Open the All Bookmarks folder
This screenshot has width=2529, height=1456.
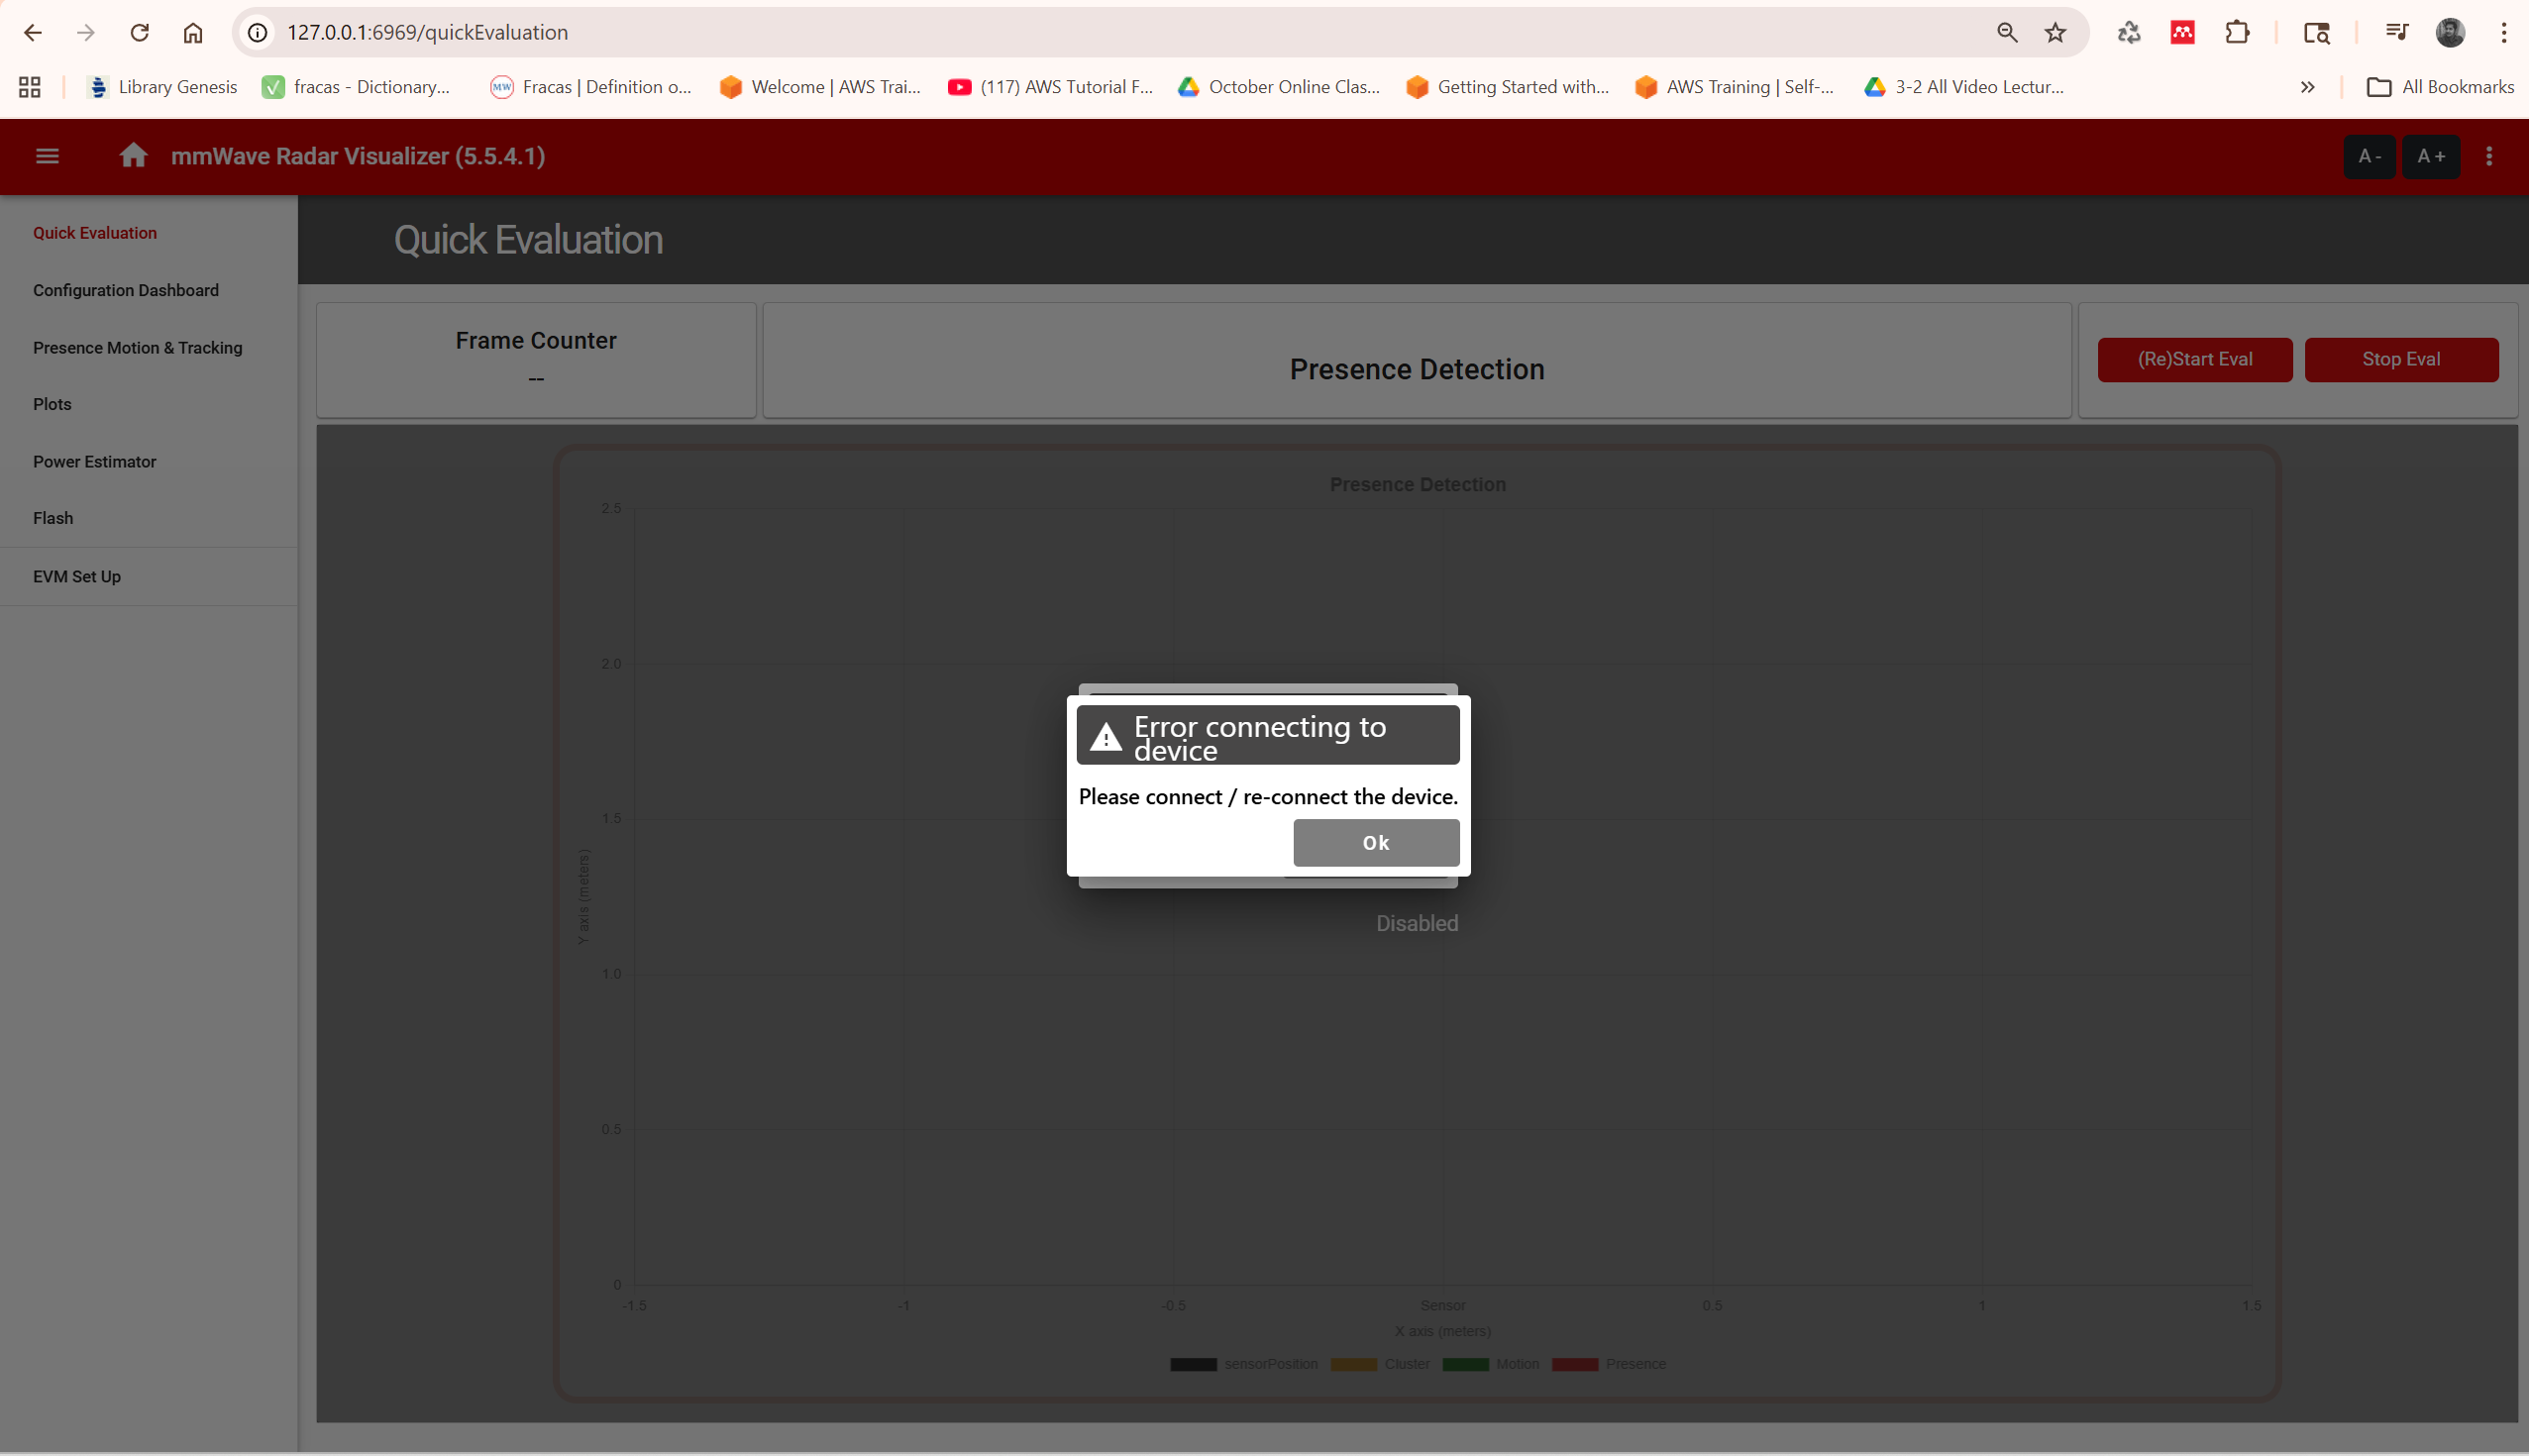(x=2440, y=87)
